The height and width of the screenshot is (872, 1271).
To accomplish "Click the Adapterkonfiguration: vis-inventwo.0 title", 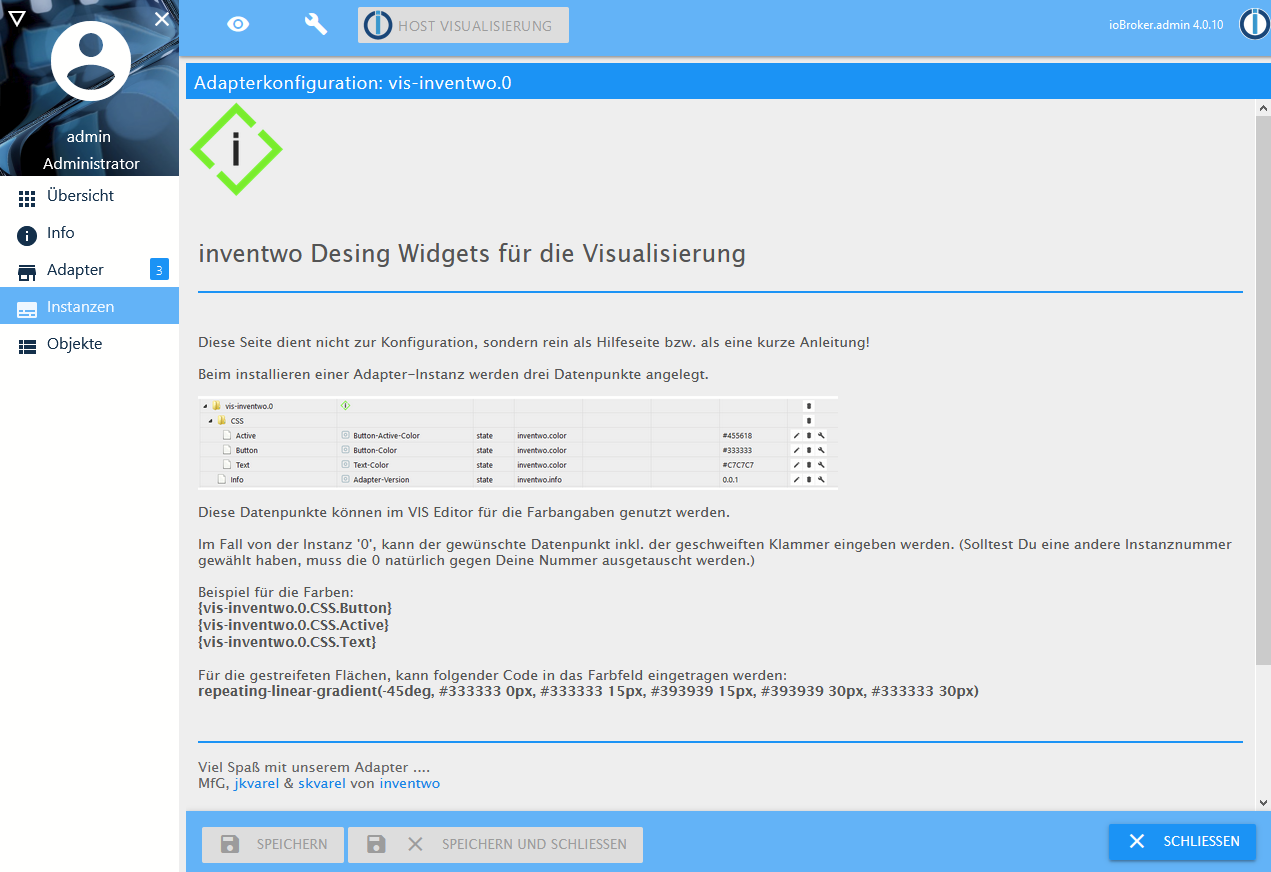I will (353, 83).
